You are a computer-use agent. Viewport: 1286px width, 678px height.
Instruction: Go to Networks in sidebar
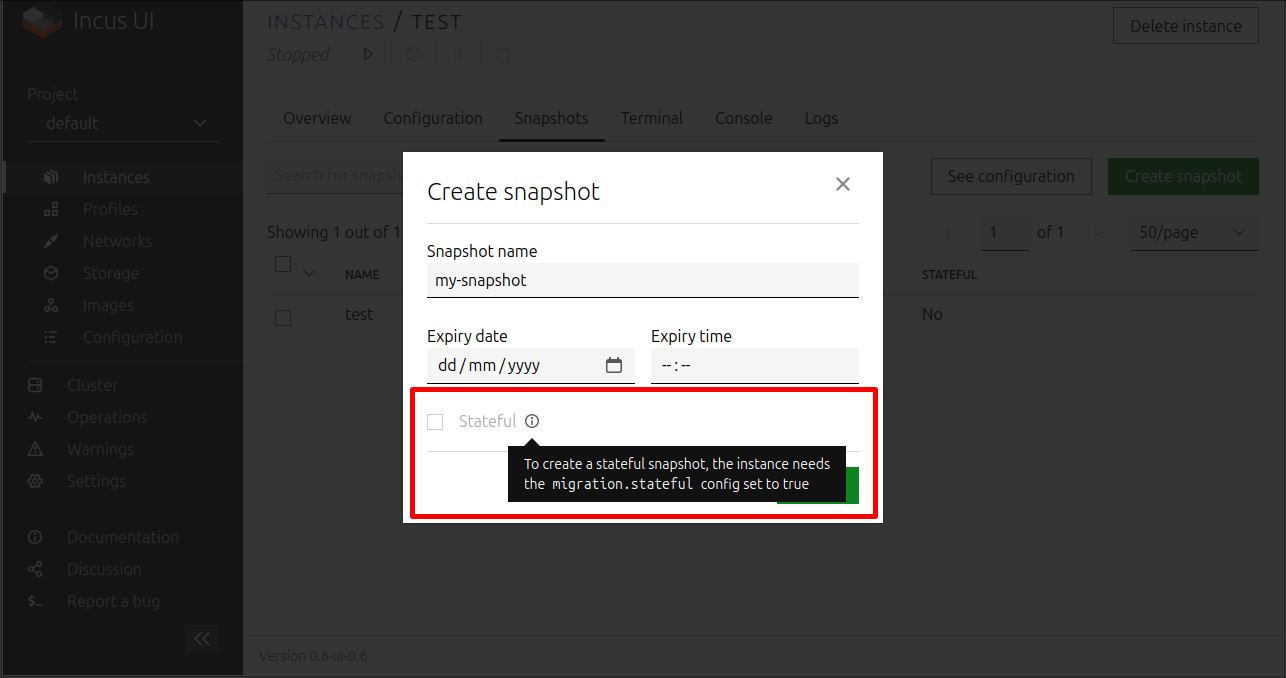pyautogui.click(x=117, y=241)
